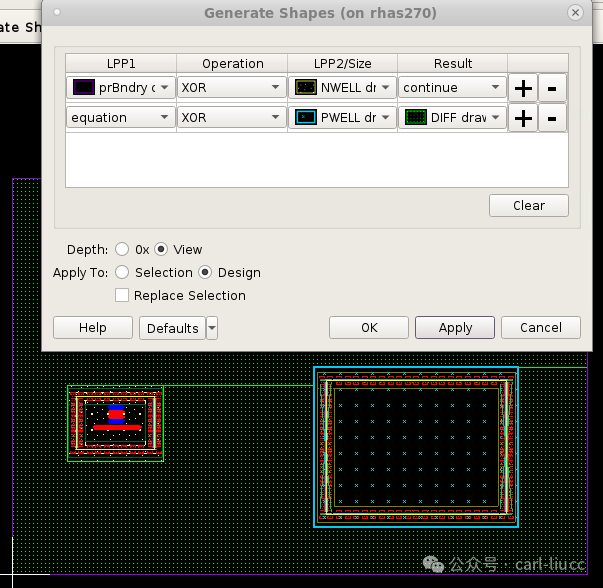Viewport: 603px width, 588px height.
Task: Click the NWELL layer color swatch
Action: 306,87
